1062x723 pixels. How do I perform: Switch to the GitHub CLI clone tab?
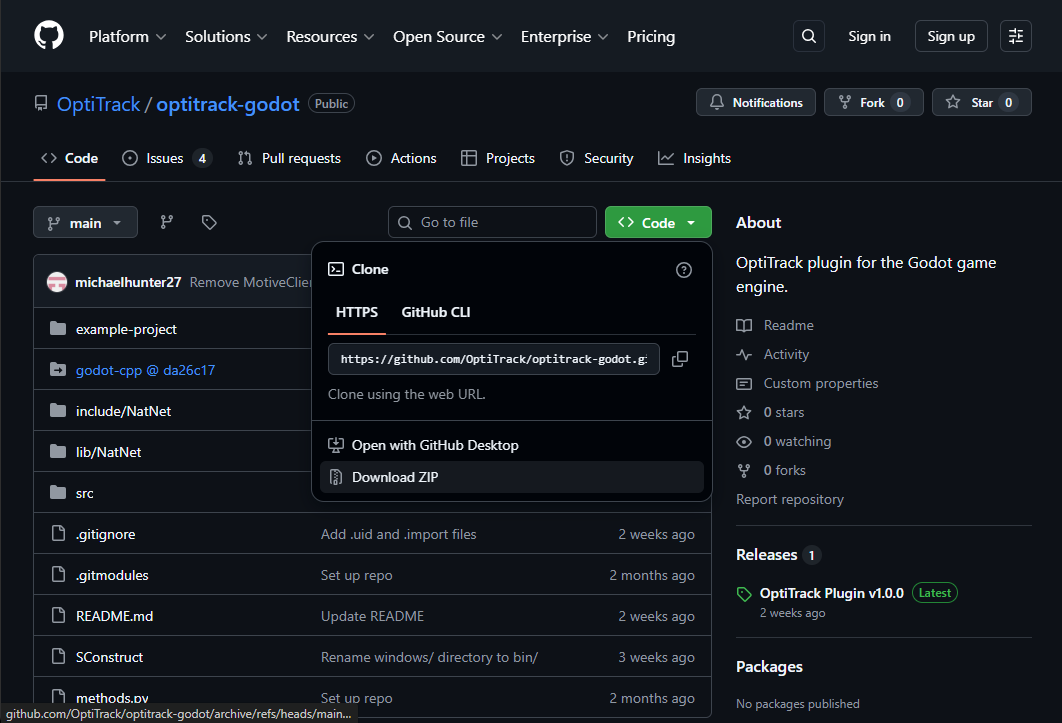click(436, 312)
